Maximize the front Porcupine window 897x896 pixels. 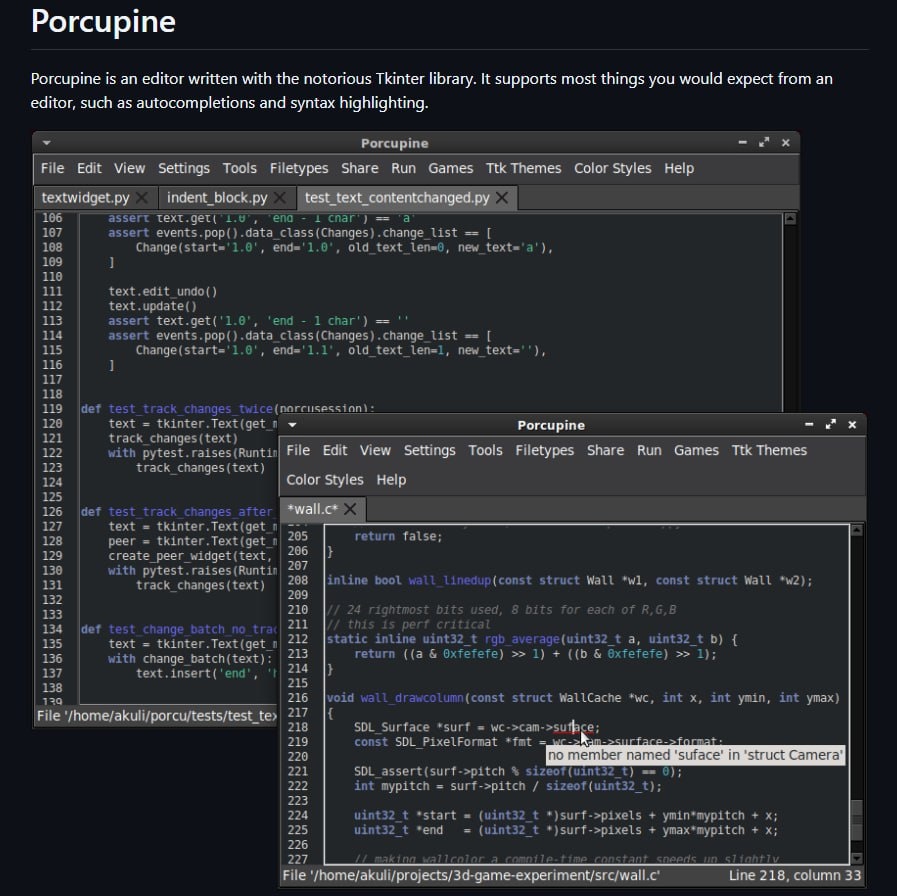click(x=831, y=425)
